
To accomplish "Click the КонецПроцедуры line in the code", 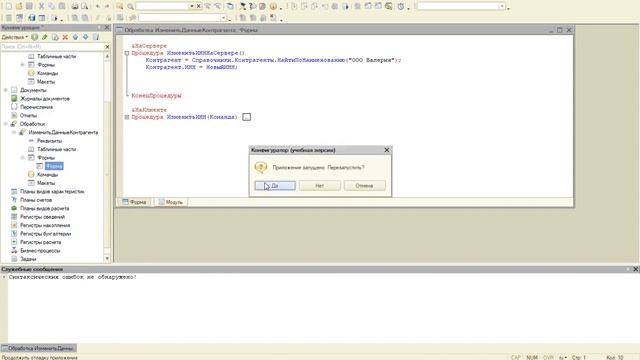I will pos(156,96).
